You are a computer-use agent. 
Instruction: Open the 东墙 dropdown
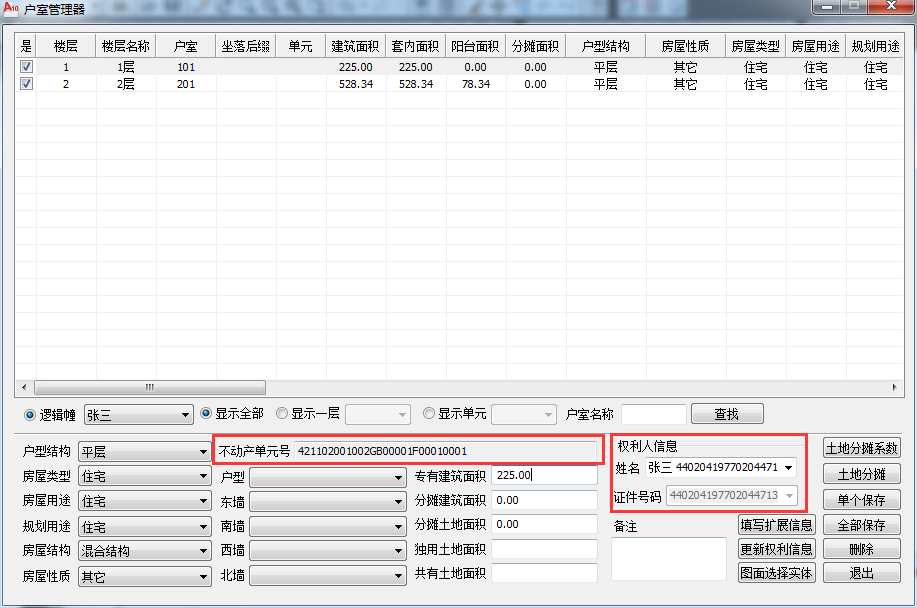[x=327, y=502]
